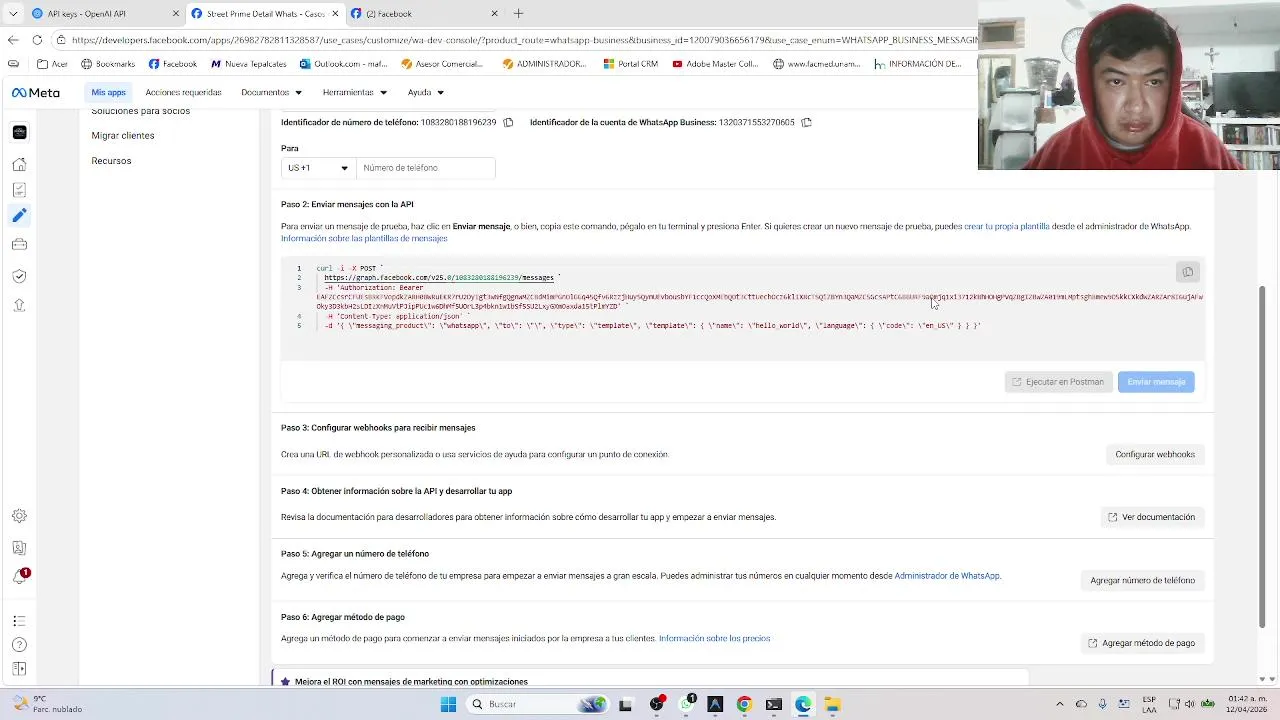Click the Configurar webhooks button
The image size is (1280, 720).
pos(1155,454)
